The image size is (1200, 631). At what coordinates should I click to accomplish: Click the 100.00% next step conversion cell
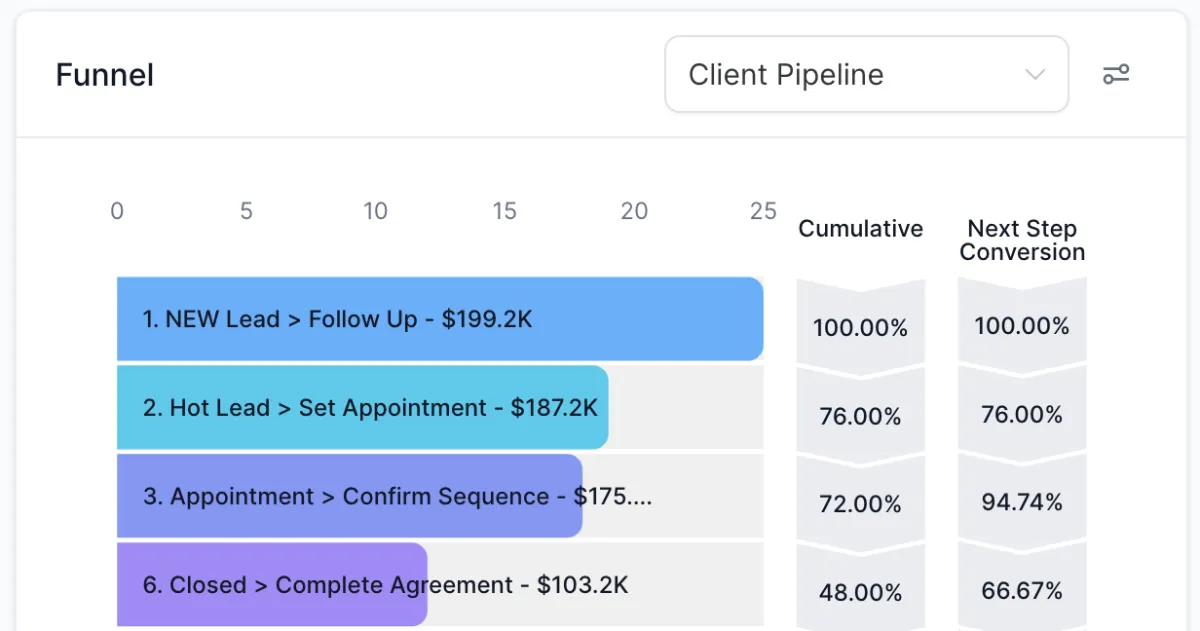click(1022, 326)
